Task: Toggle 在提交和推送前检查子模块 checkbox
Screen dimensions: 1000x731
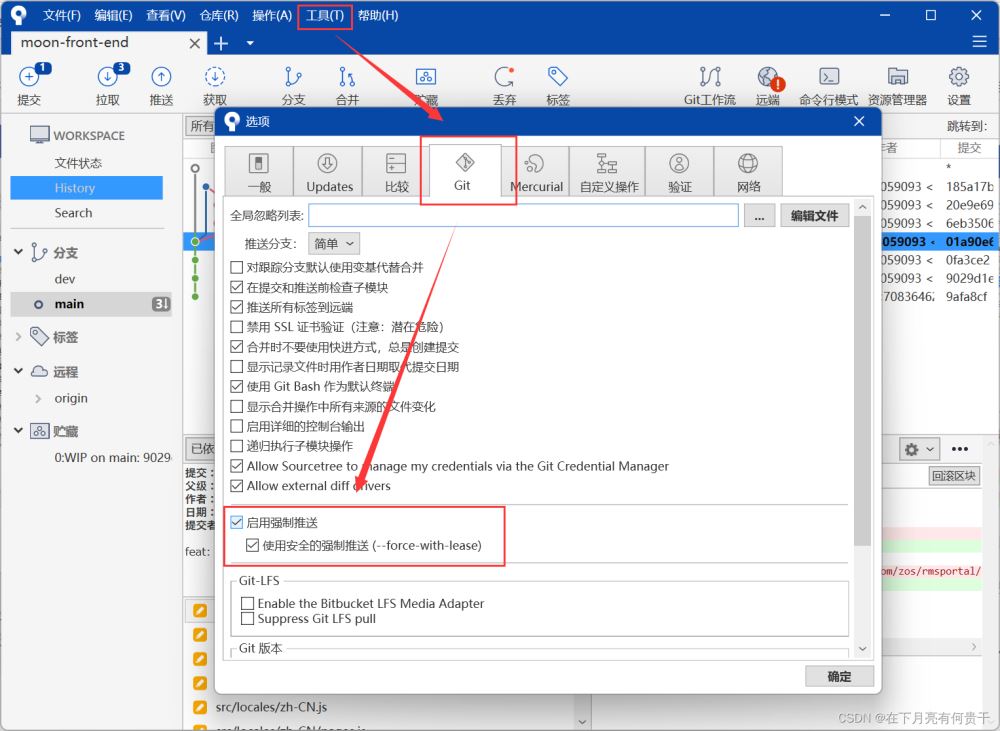Action: (x=237, y=287)
